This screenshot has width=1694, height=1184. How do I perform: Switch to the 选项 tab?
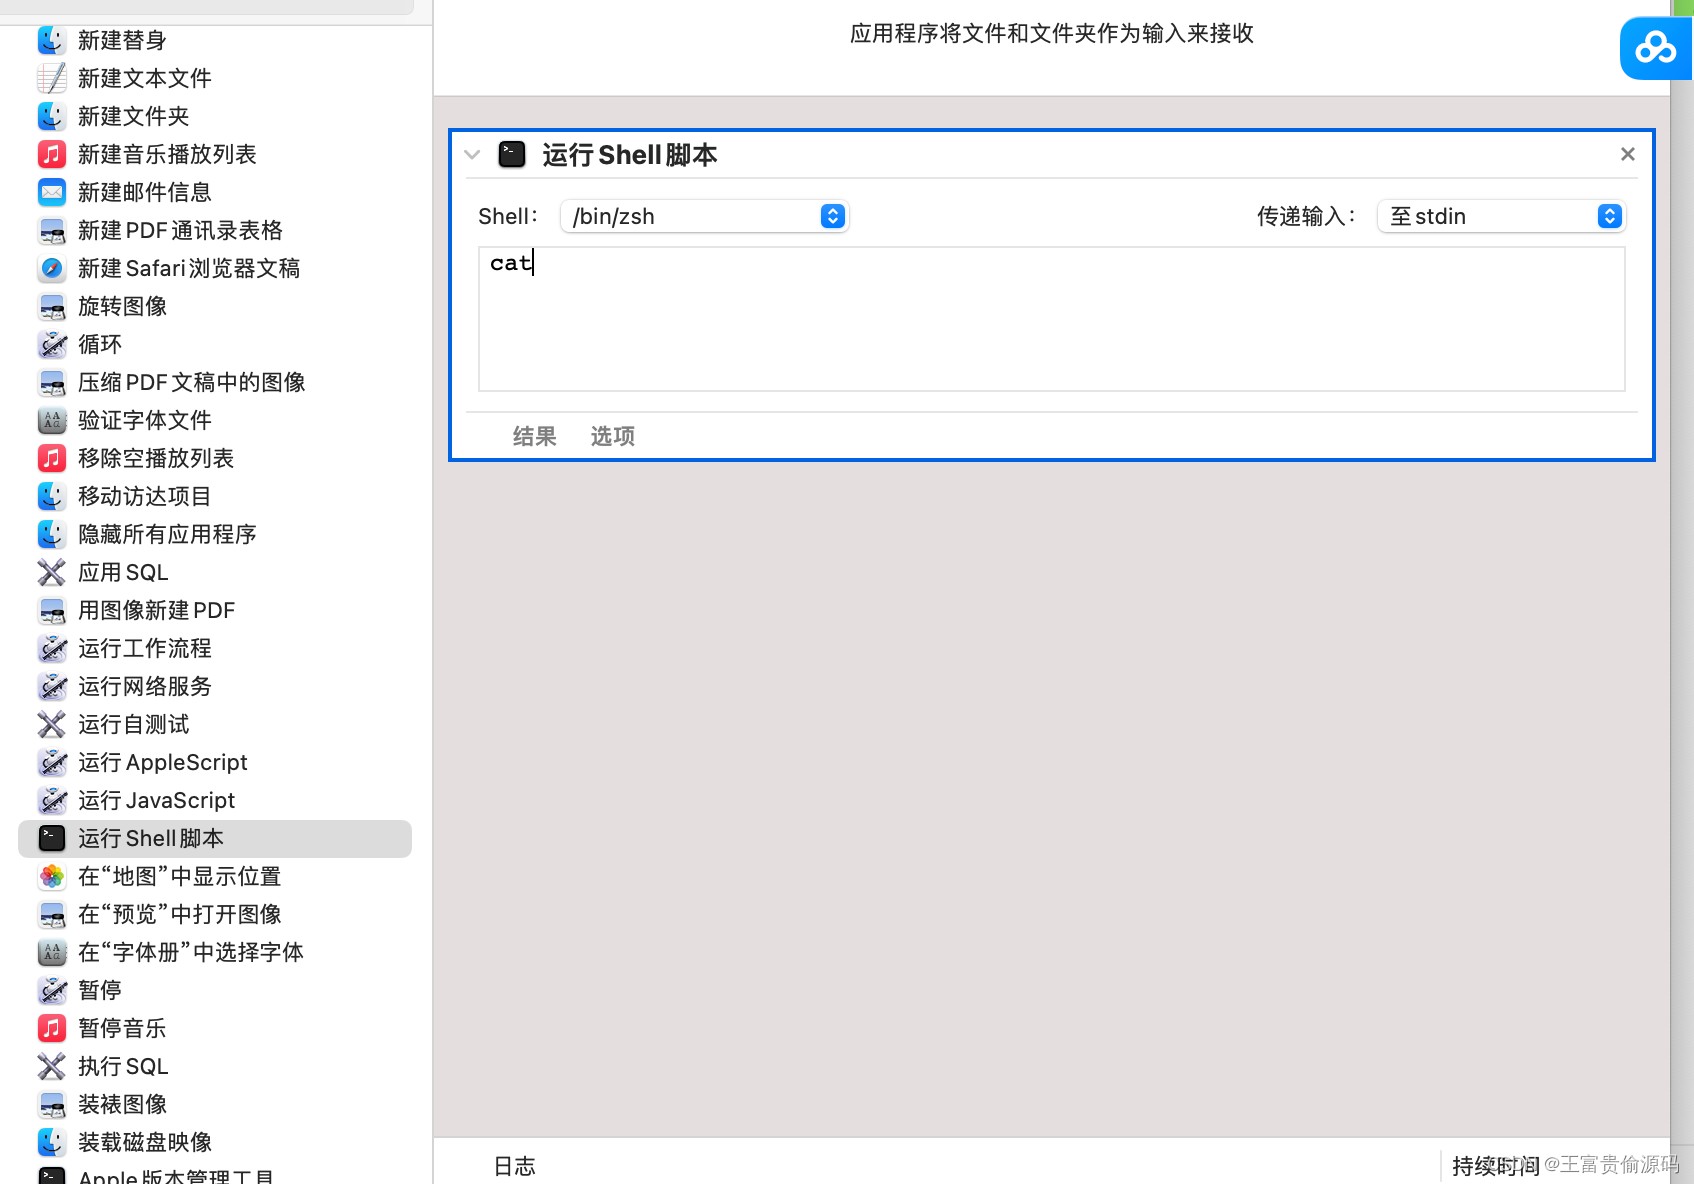(612, 436)
